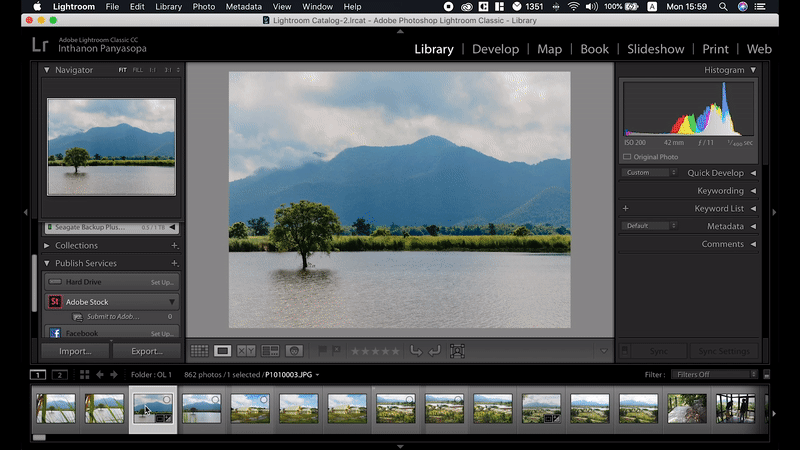Screen dimensions: 800x450
Task: Rotate photo counter-clockwise with toolbar arrow
Action: coord(418,351)
